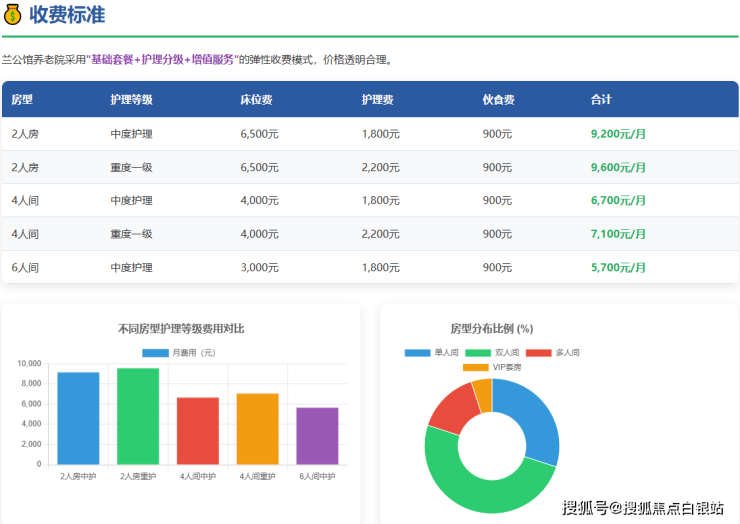Viewport: 740px width, 524px height.
Task: Toggle the 单人间 legend item
Action: click(432, 353)
